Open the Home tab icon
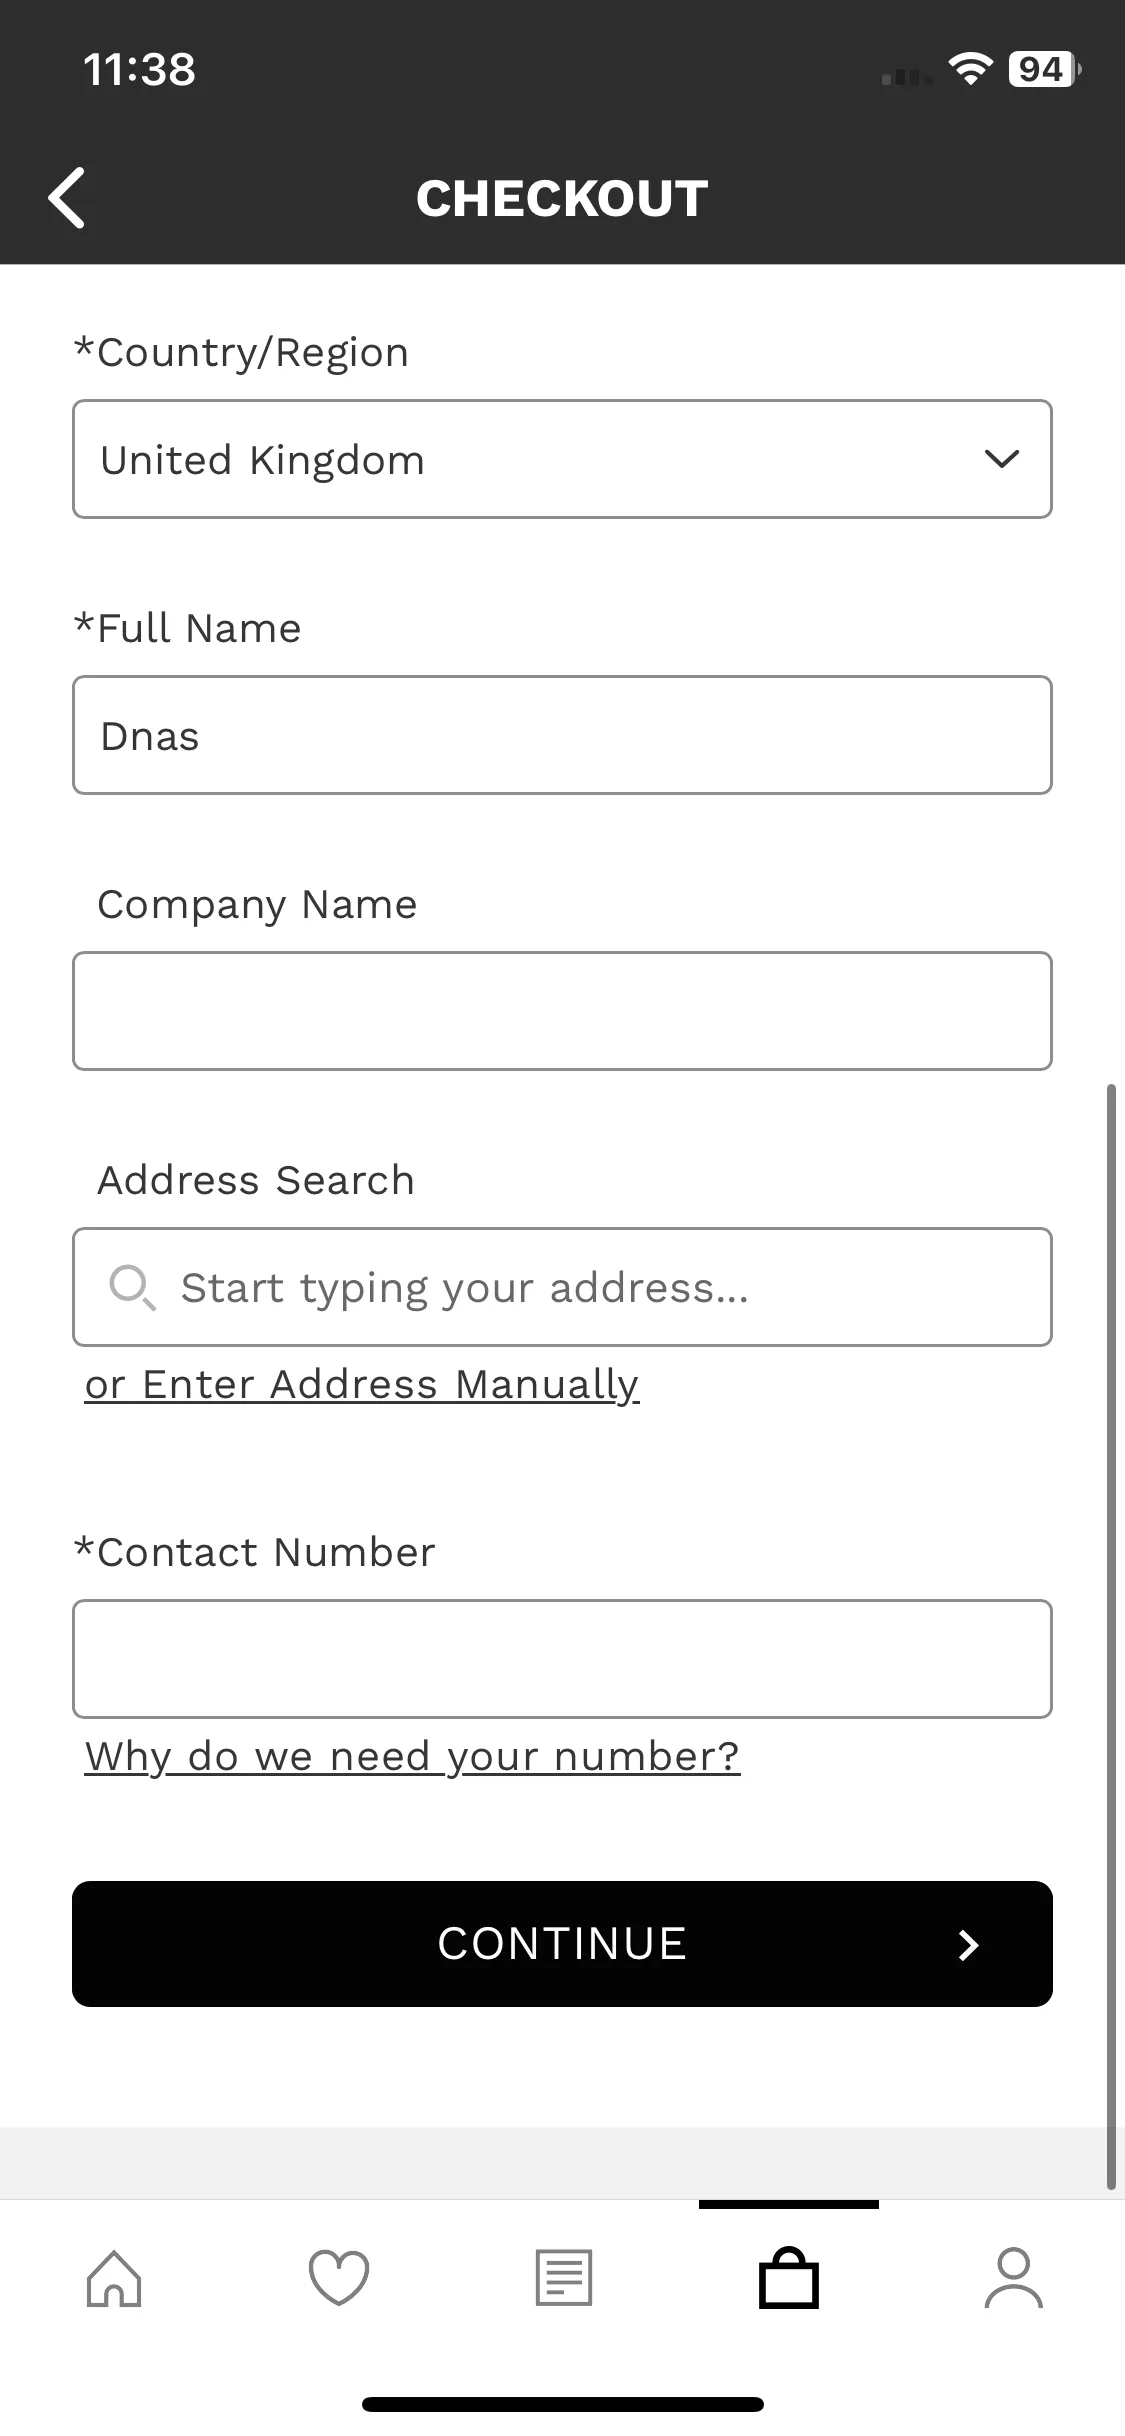Screen dimensions: 1125x2436 coord(114,2278)
